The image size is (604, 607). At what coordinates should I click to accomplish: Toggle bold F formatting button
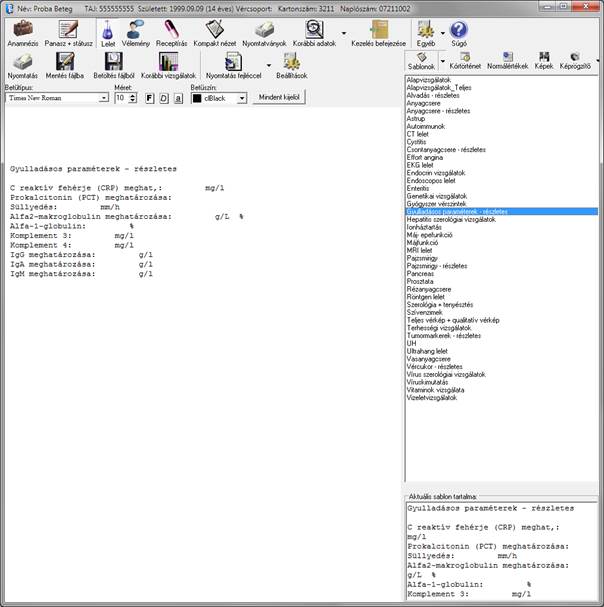coord(149,98)
